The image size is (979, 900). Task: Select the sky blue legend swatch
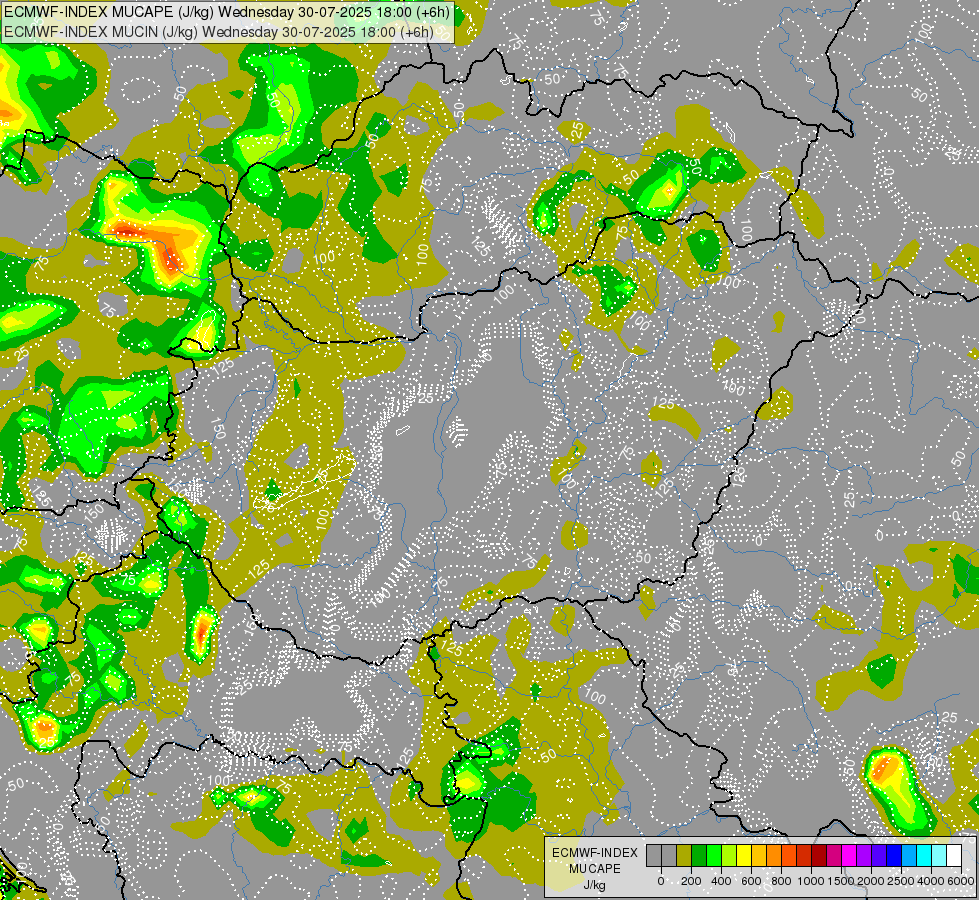910,855
